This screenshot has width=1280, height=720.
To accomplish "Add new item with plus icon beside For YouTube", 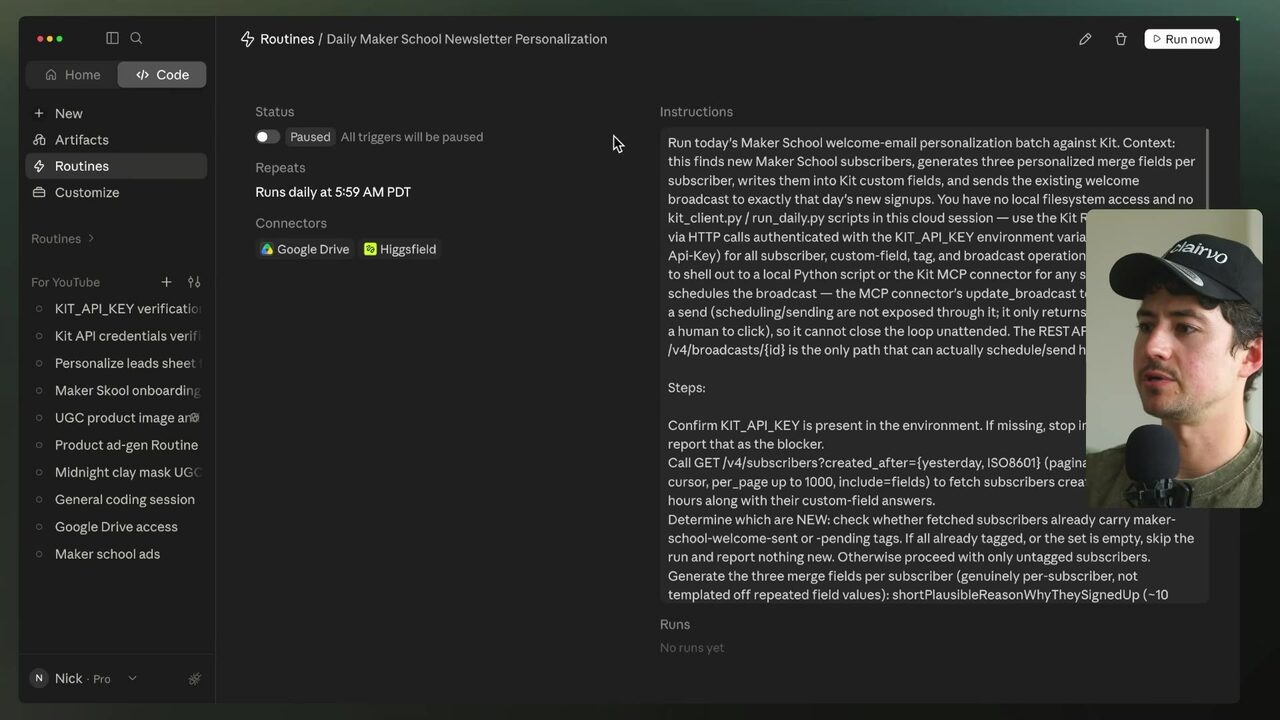I will 166,282.
